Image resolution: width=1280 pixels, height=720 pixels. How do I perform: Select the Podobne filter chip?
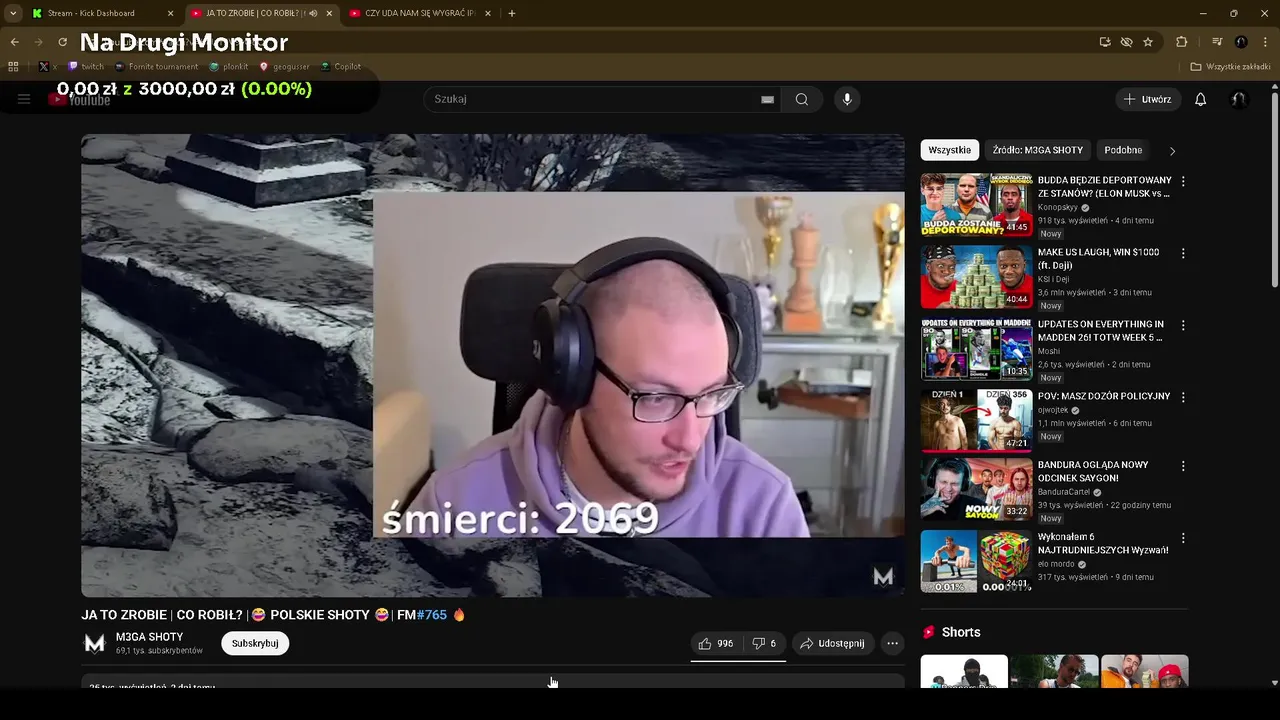1123,150
